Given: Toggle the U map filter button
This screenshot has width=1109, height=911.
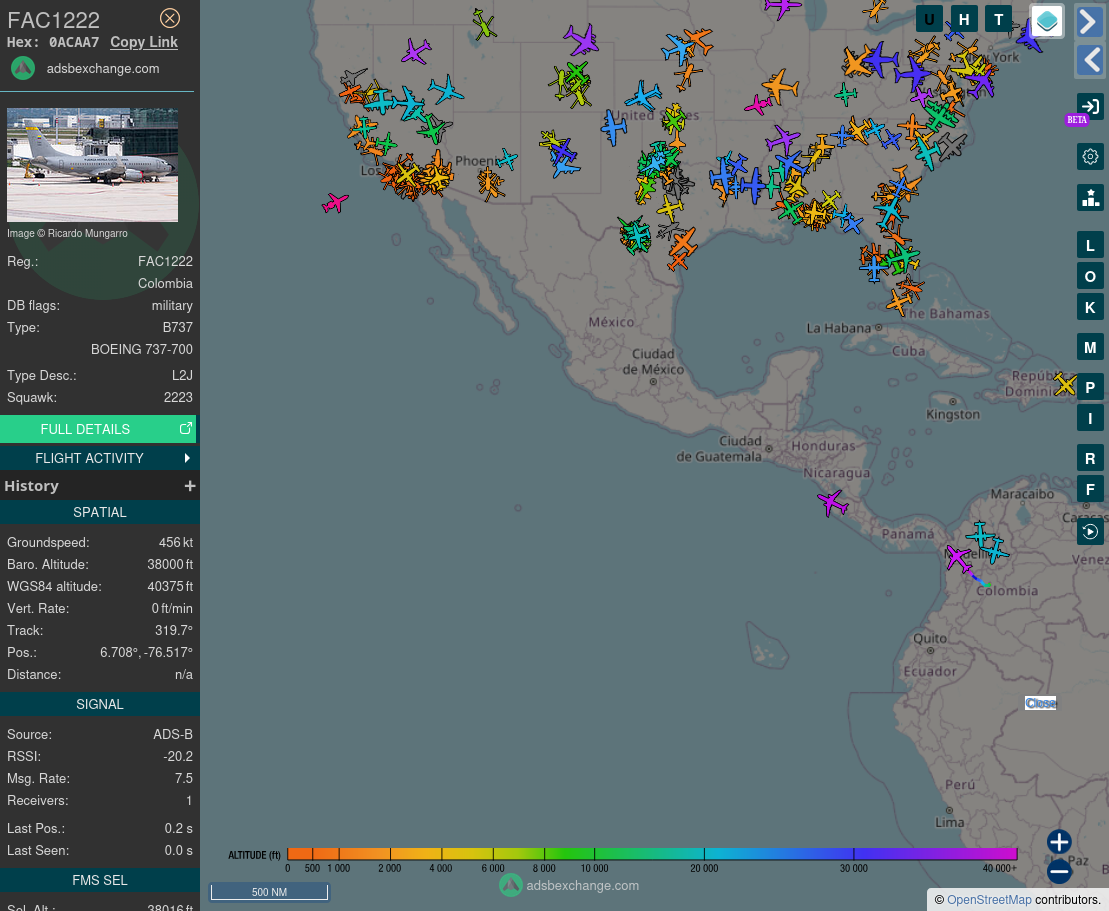Looking at the screenshot, I should tap(929, 19).
